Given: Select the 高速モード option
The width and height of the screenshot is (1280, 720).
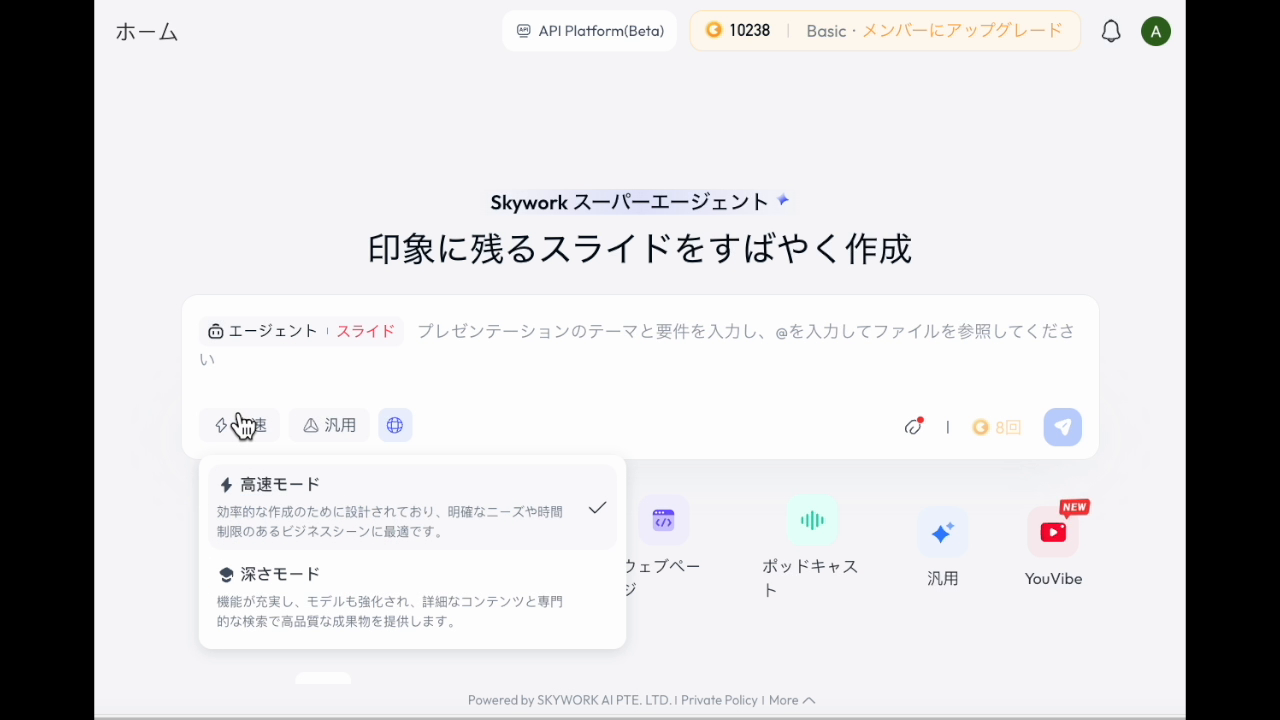Looking at the screenshot, I should [x=412, y=507].
